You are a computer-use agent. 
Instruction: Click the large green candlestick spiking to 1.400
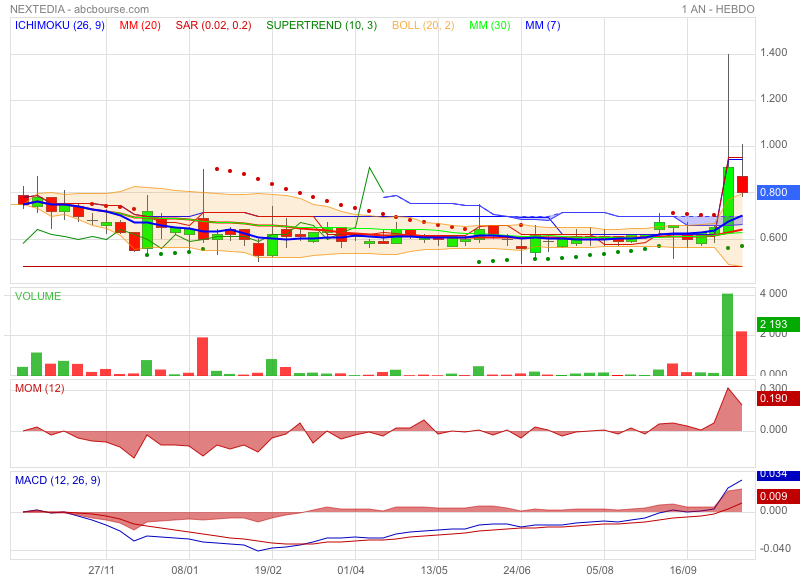tap(728, 200)
